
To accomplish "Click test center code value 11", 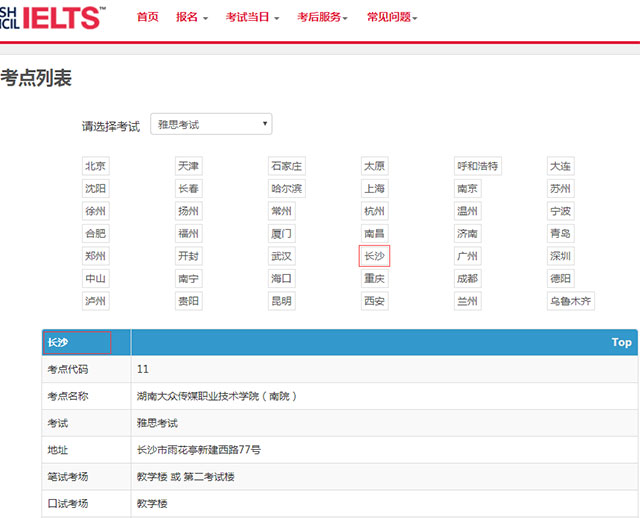I will pos(142,369).
